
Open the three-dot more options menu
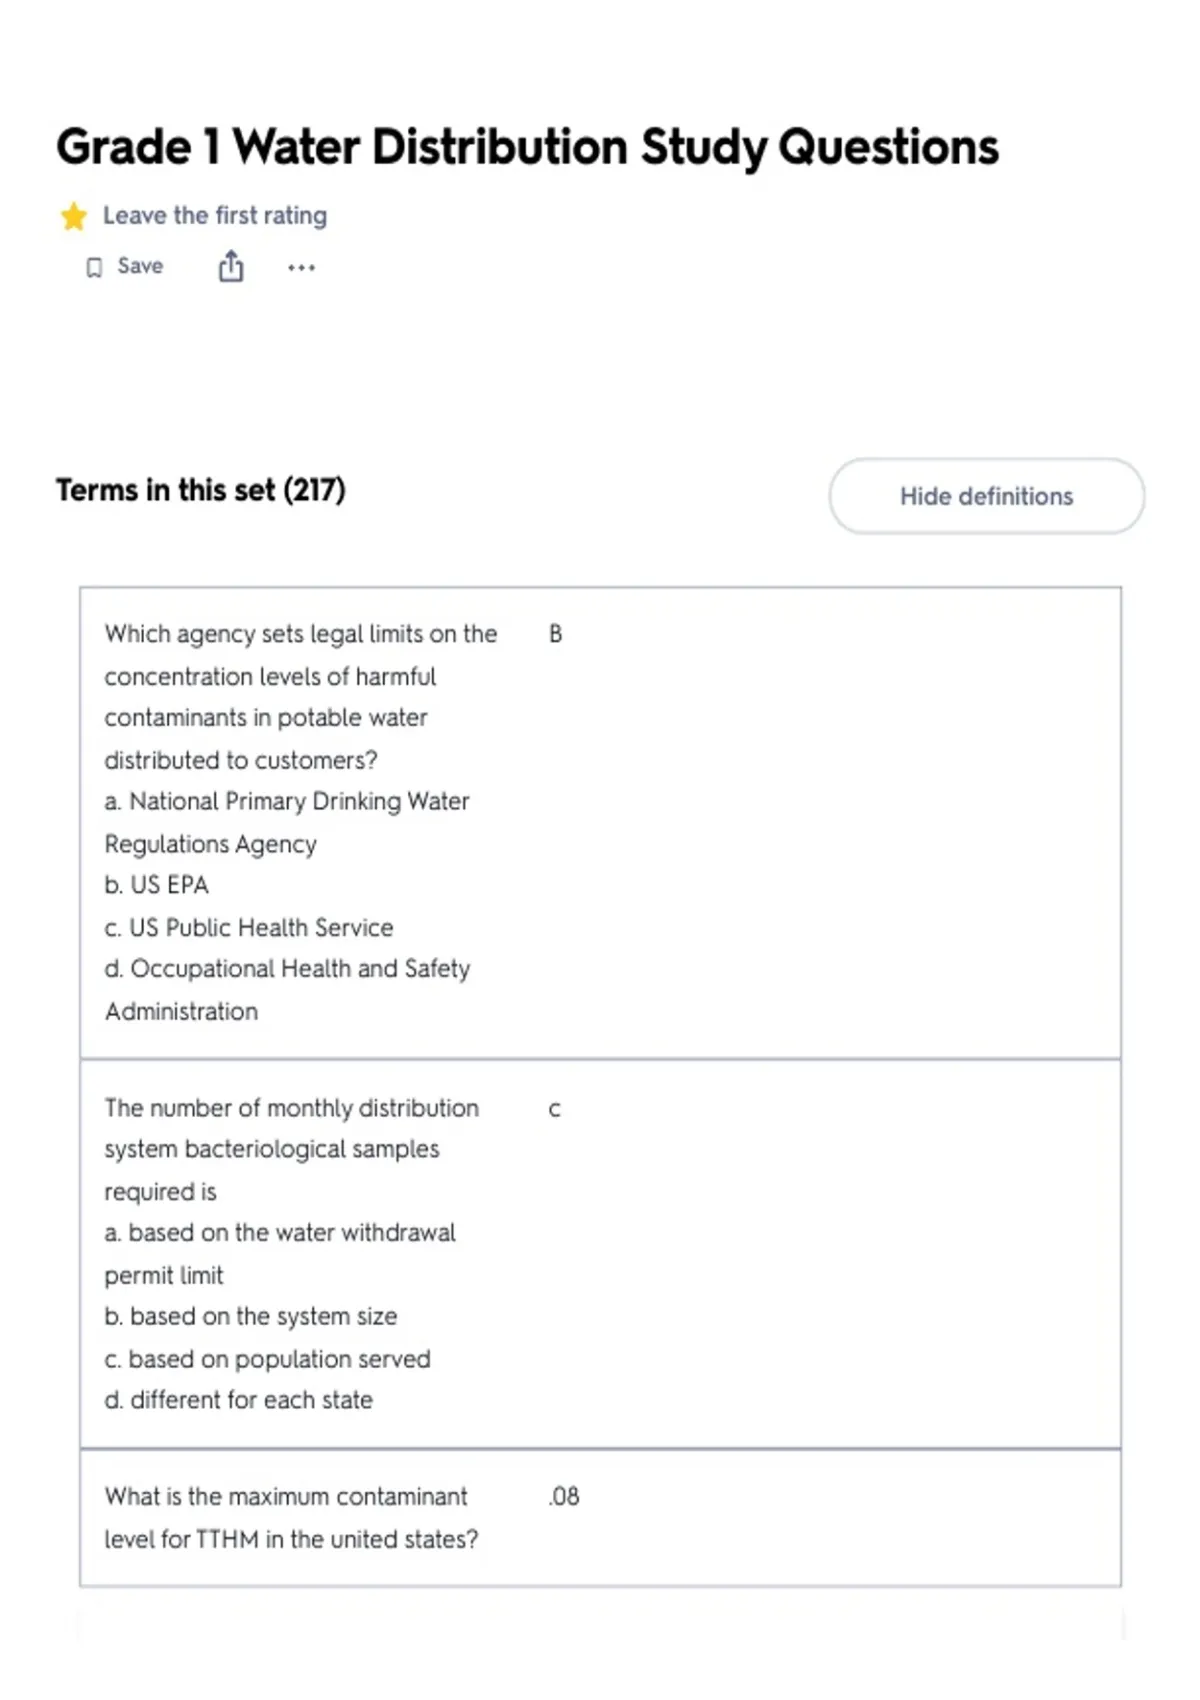click(x=301, y=268)
